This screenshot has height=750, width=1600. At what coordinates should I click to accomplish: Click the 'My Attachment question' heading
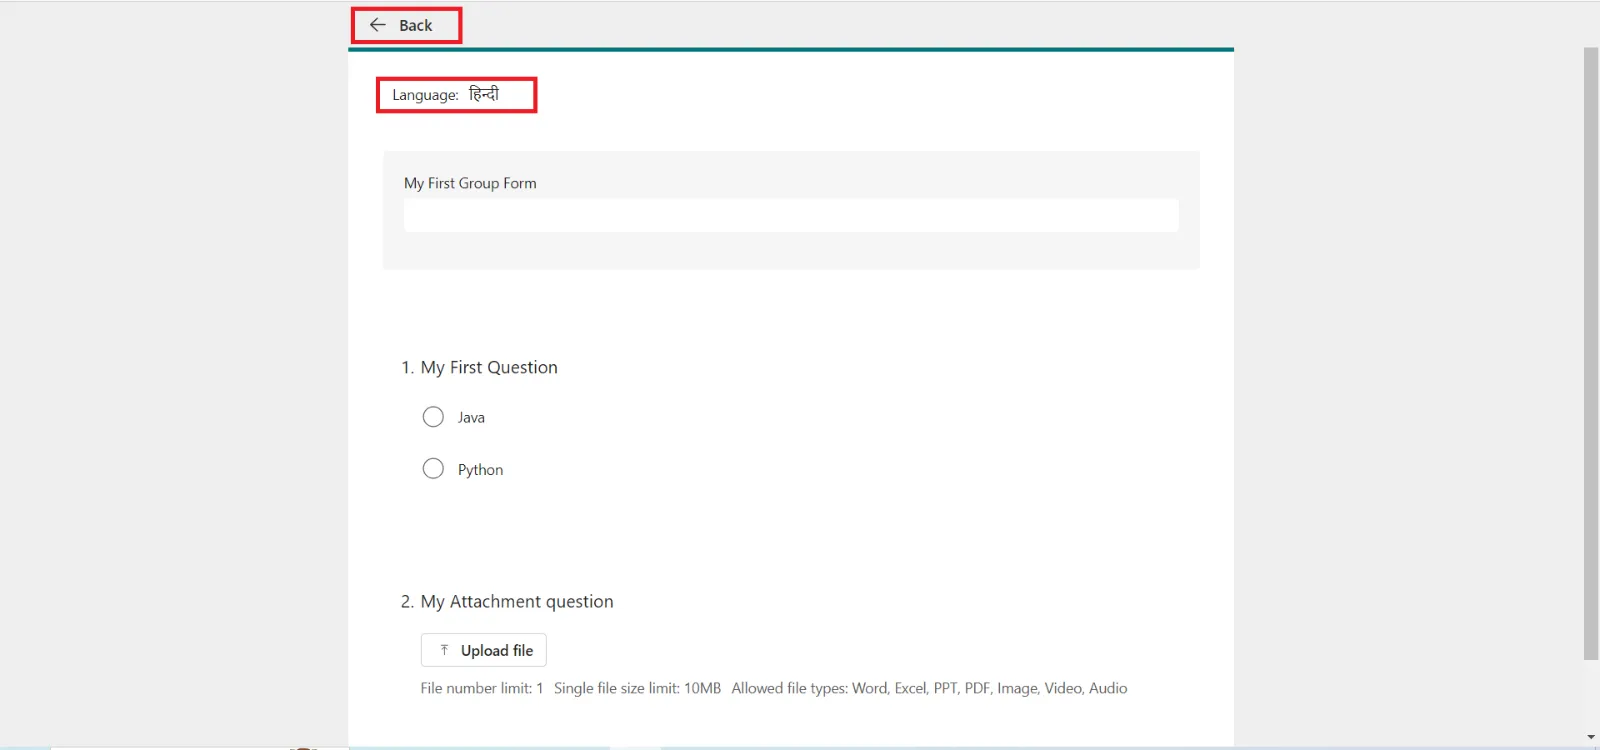[x=517, y=601]
